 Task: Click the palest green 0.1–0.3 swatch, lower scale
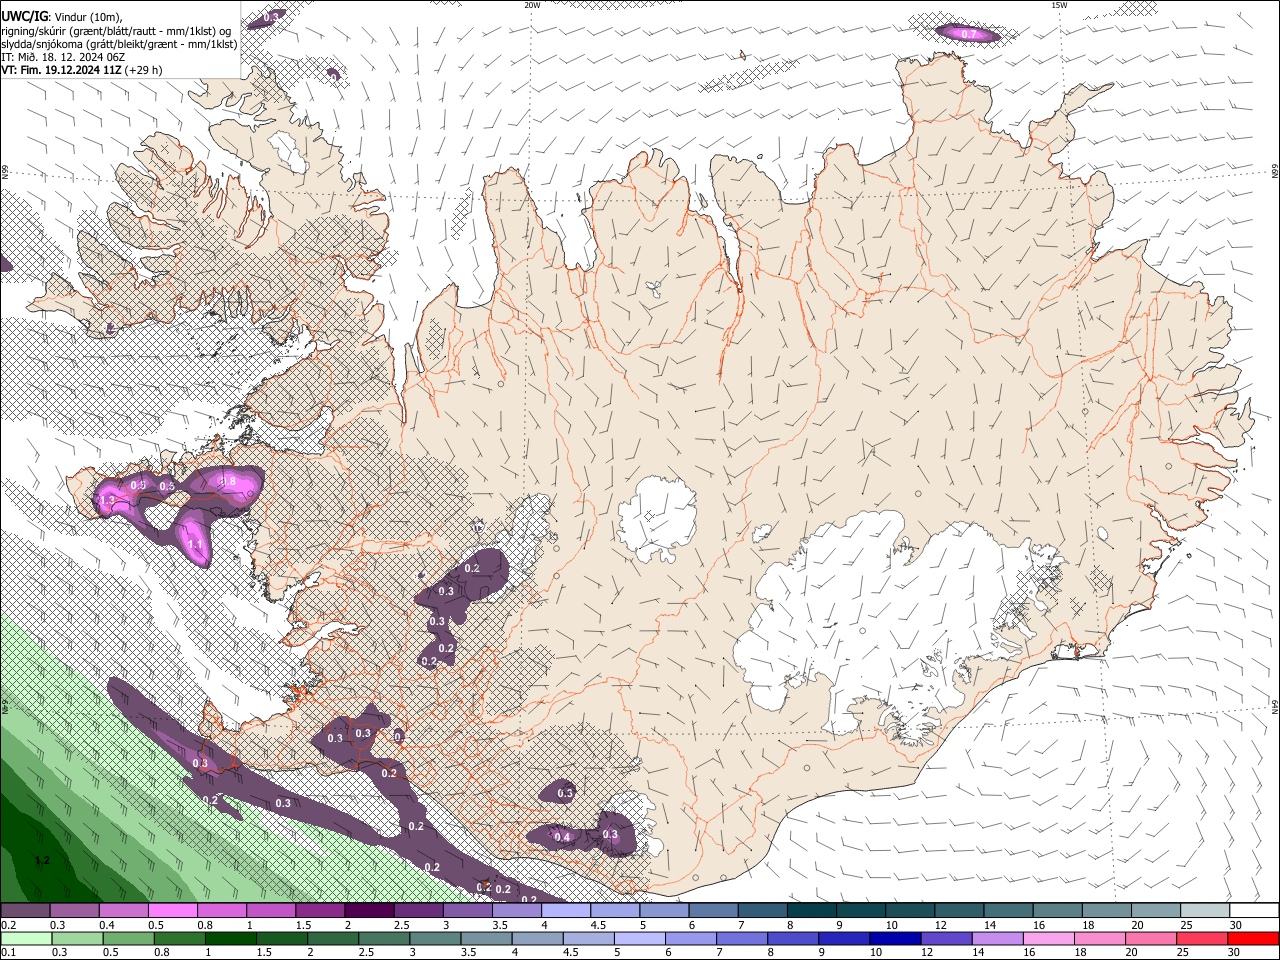[25, 938]
